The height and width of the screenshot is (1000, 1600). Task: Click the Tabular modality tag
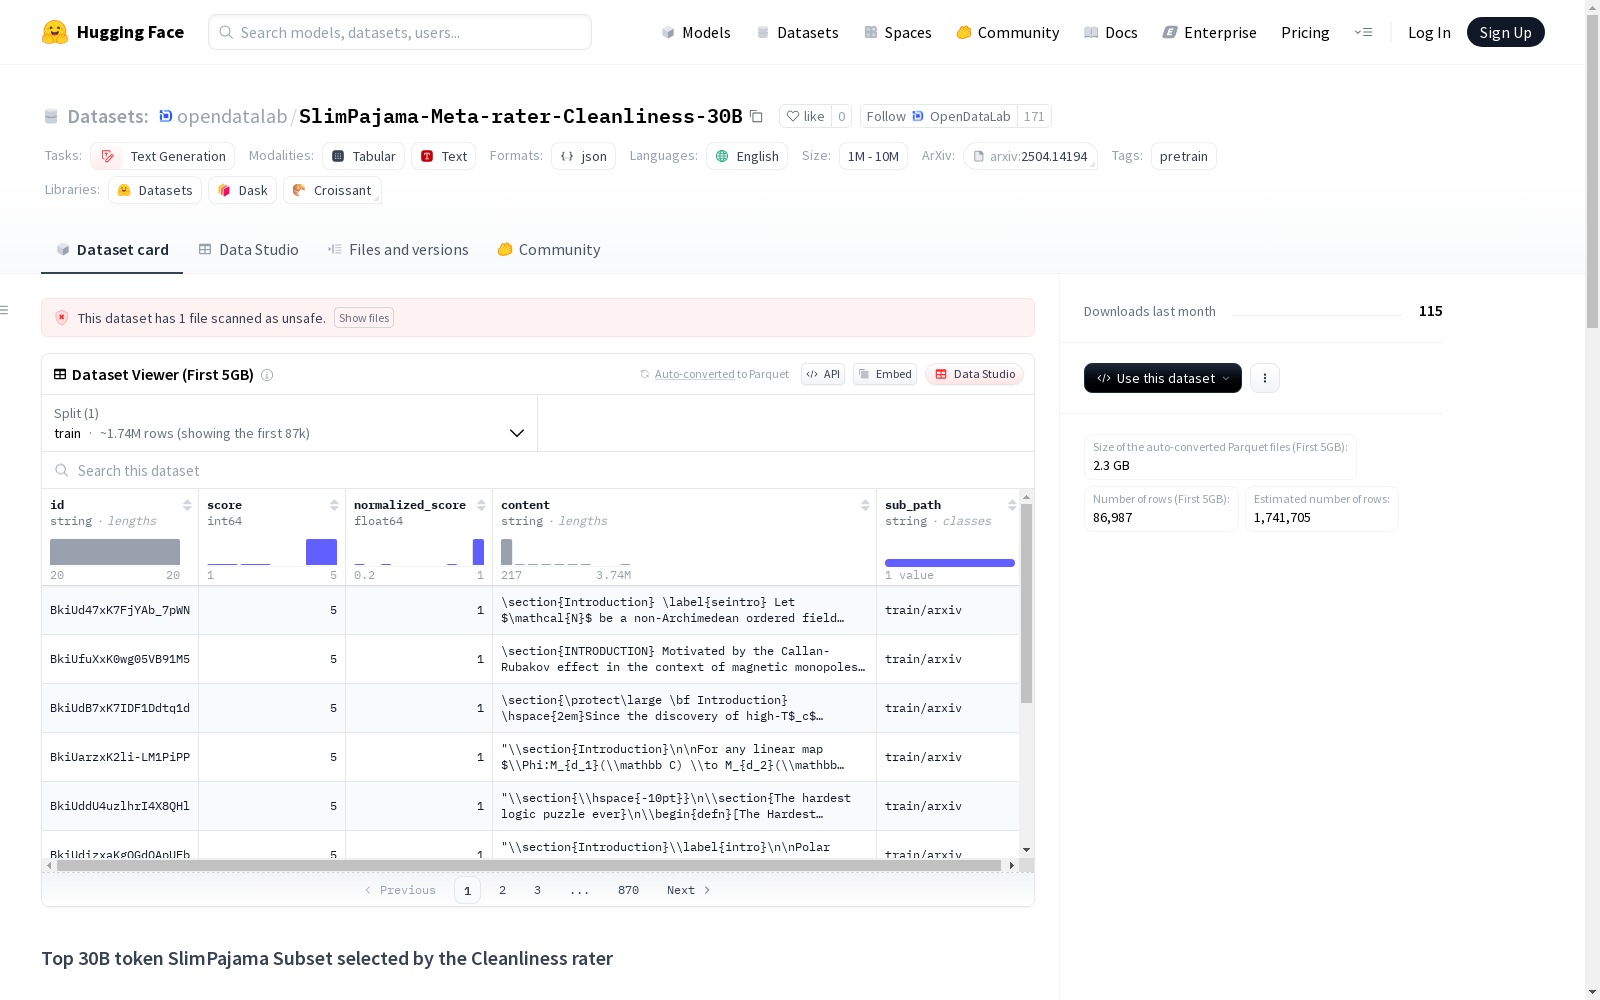(364, 156)
